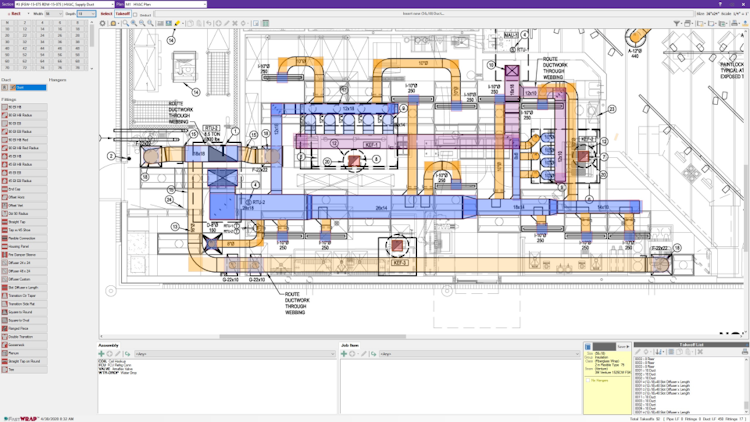
Task: Click the sort icon in Takeoff List toolbar
Action: (659, 352)
